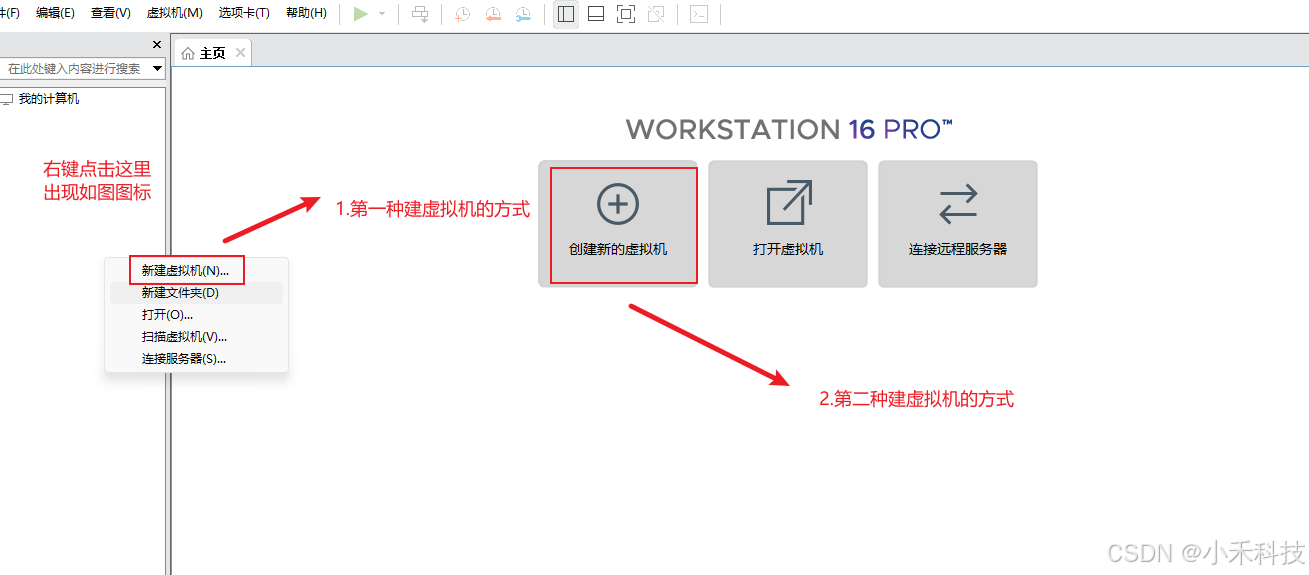Choose 扫描虚拟机(V)... from context menu
1309x575 pixels.
coord(197,337)
